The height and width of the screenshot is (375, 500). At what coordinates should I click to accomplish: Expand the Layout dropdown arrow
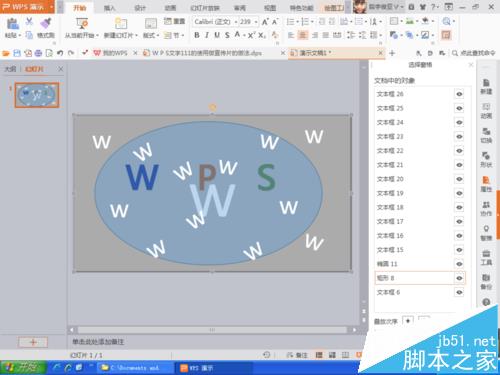click(158, 35)
